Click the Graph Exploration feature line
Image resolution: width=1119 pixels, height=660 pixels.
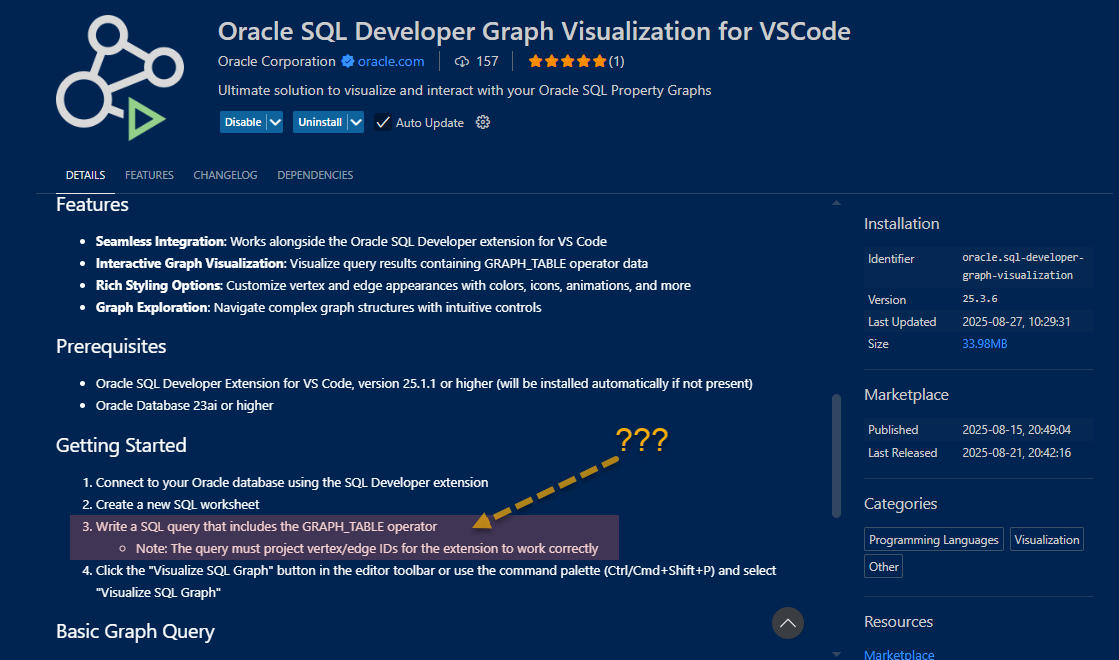pyautogui.click(x=318, y=308)
